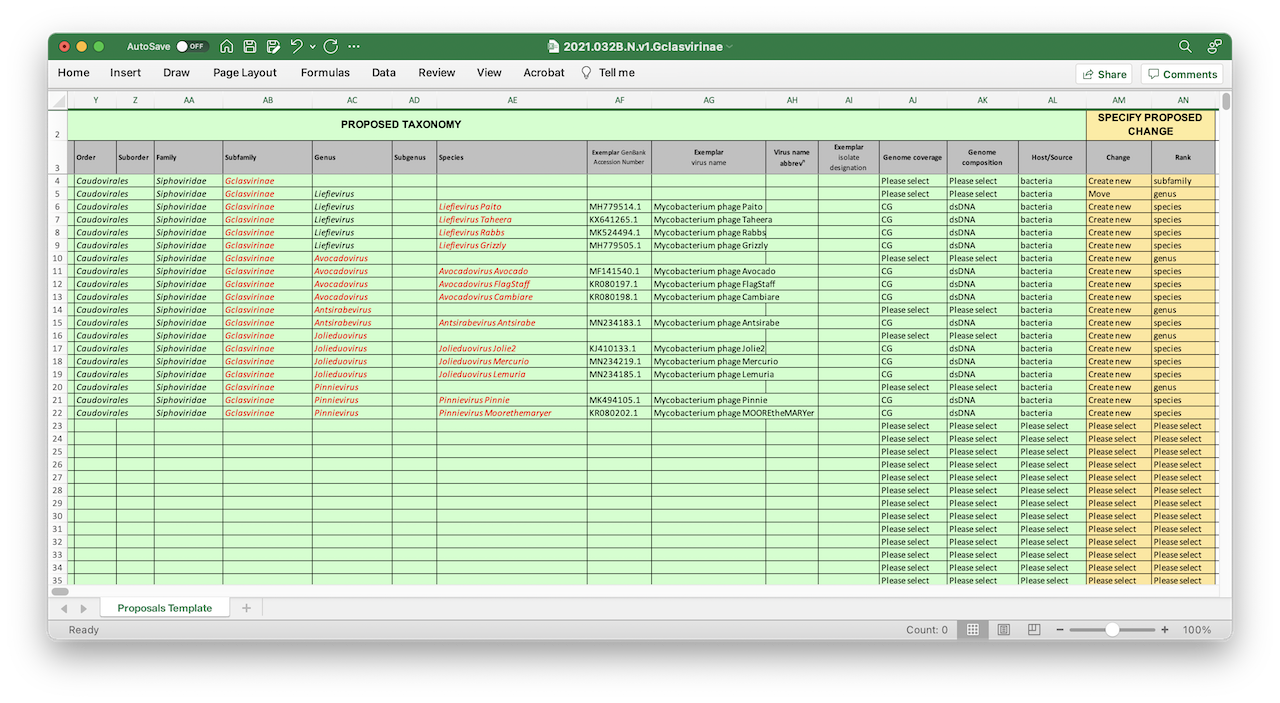Expand the file name dropdown chevron
Viewport: 1280px width, 703px height.
point(729,46)
